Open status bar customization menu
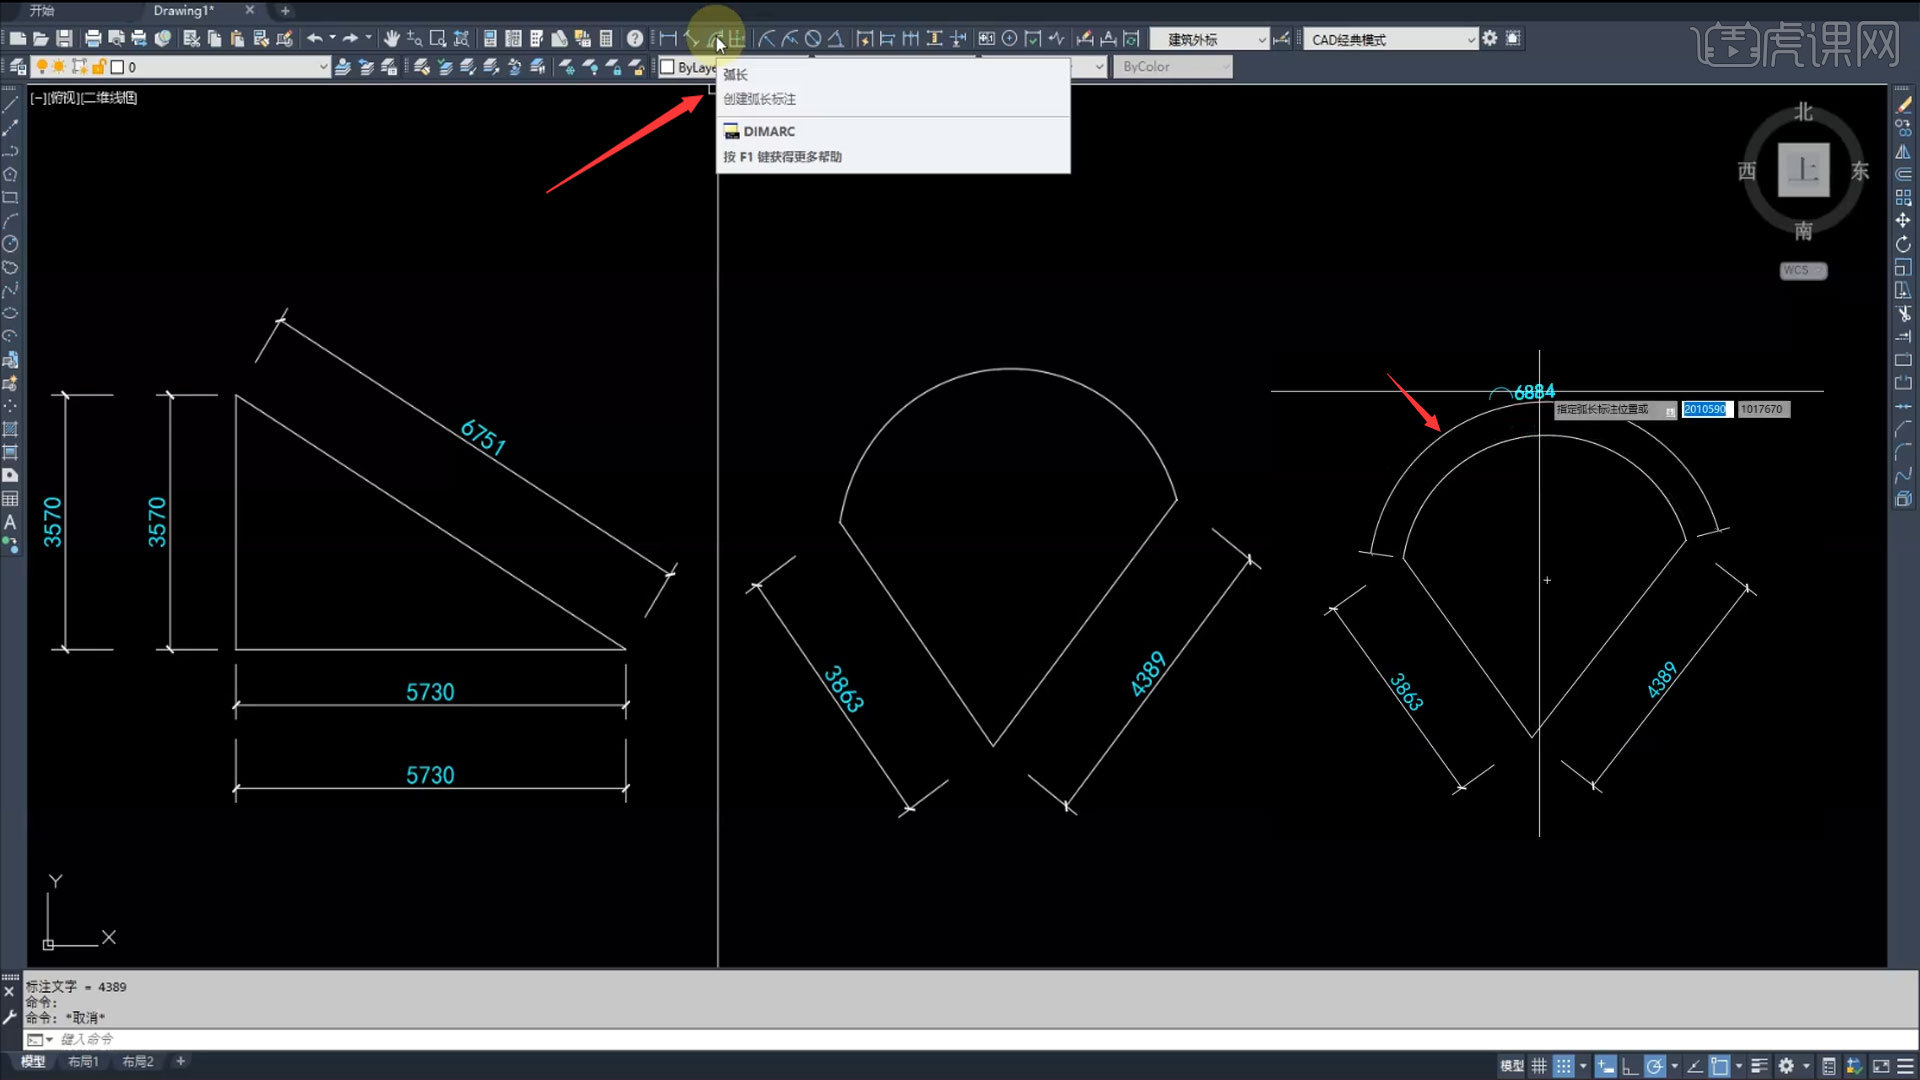This screenshot has width=1920, height=1080. coord(1905,1066)
